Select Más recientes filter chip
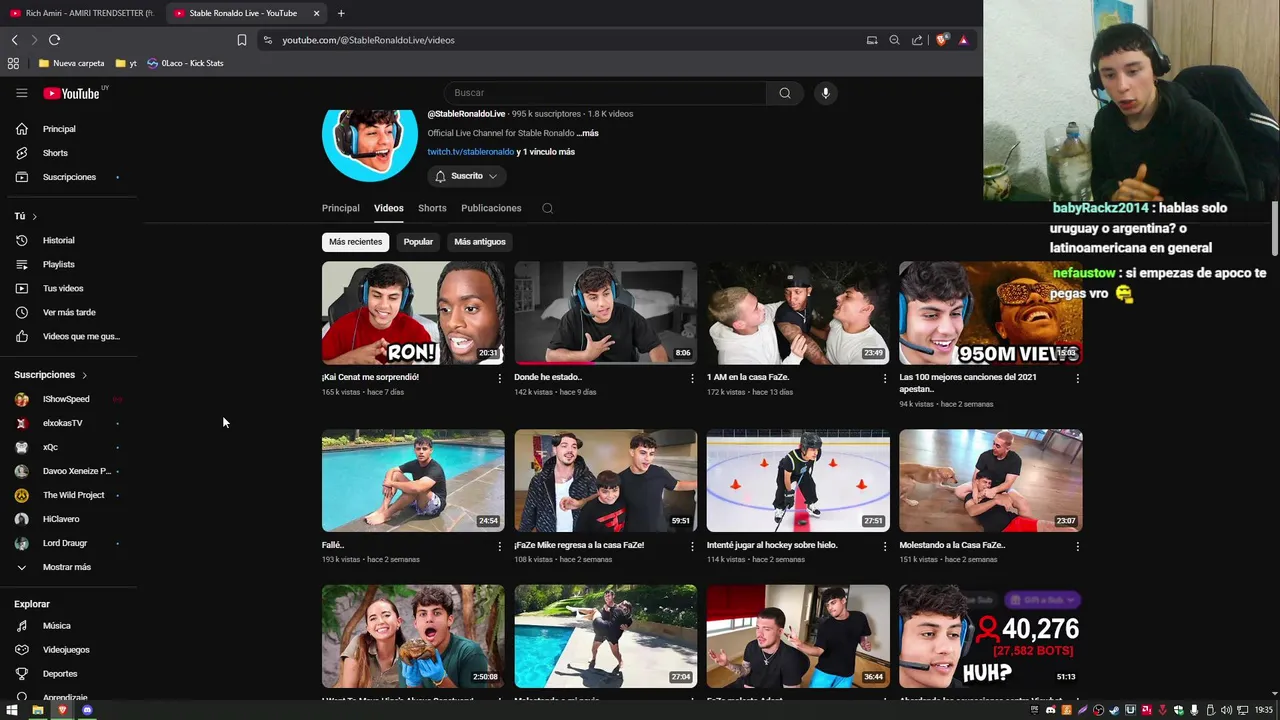Image resolution: width=1280 pixels, height=720 pixels. click(356, 242)
